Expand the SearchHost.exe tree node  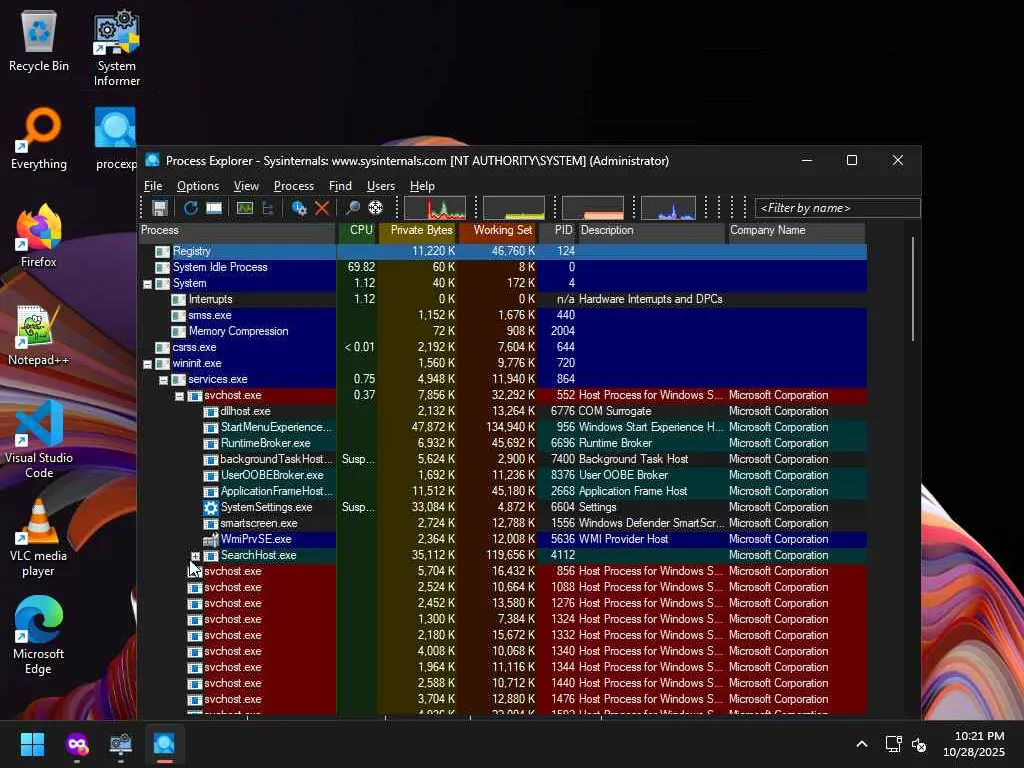[x=195, y=556]
